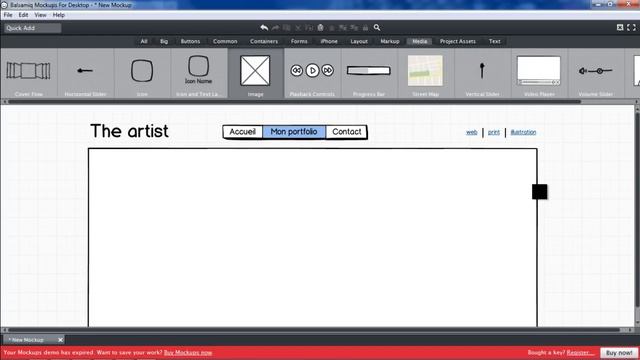Select the Cover Flow component
Screen dimensions: 640x360
click(29, 73)
